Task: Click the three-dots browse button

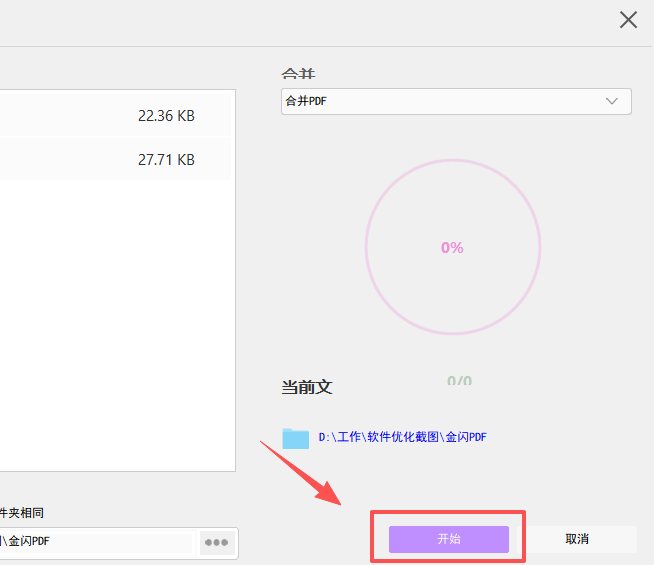Action: point(216,542)
